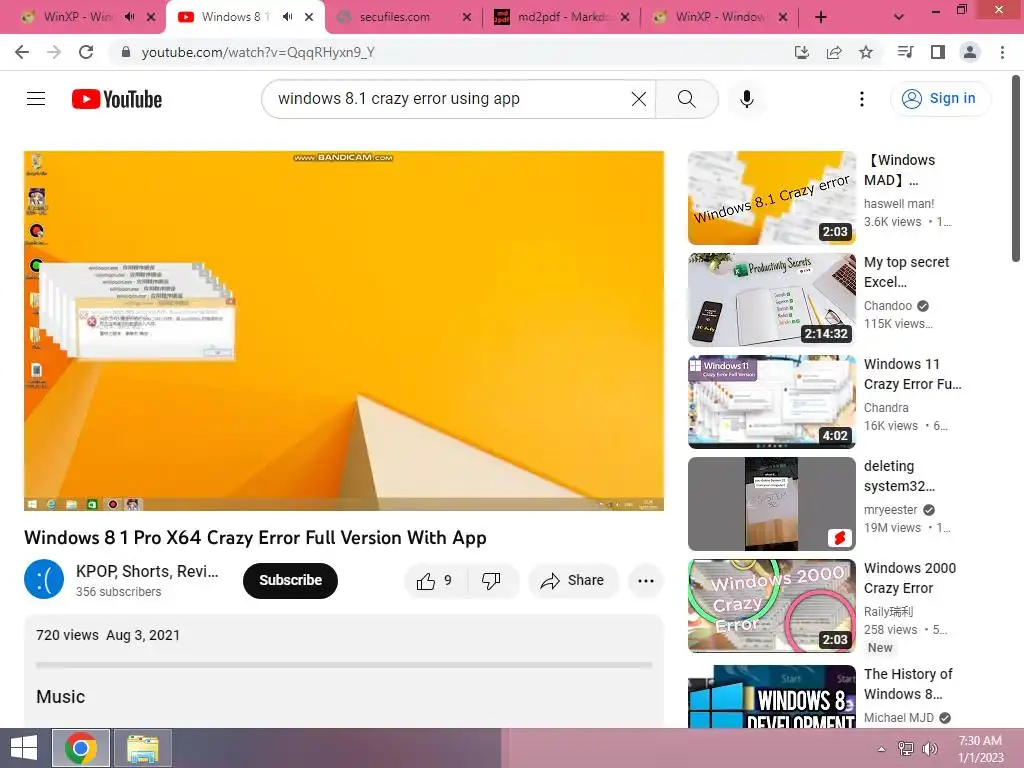The image size is (1024, 768).
Task: Clear the search query with X
Action: tap(639, 99)
